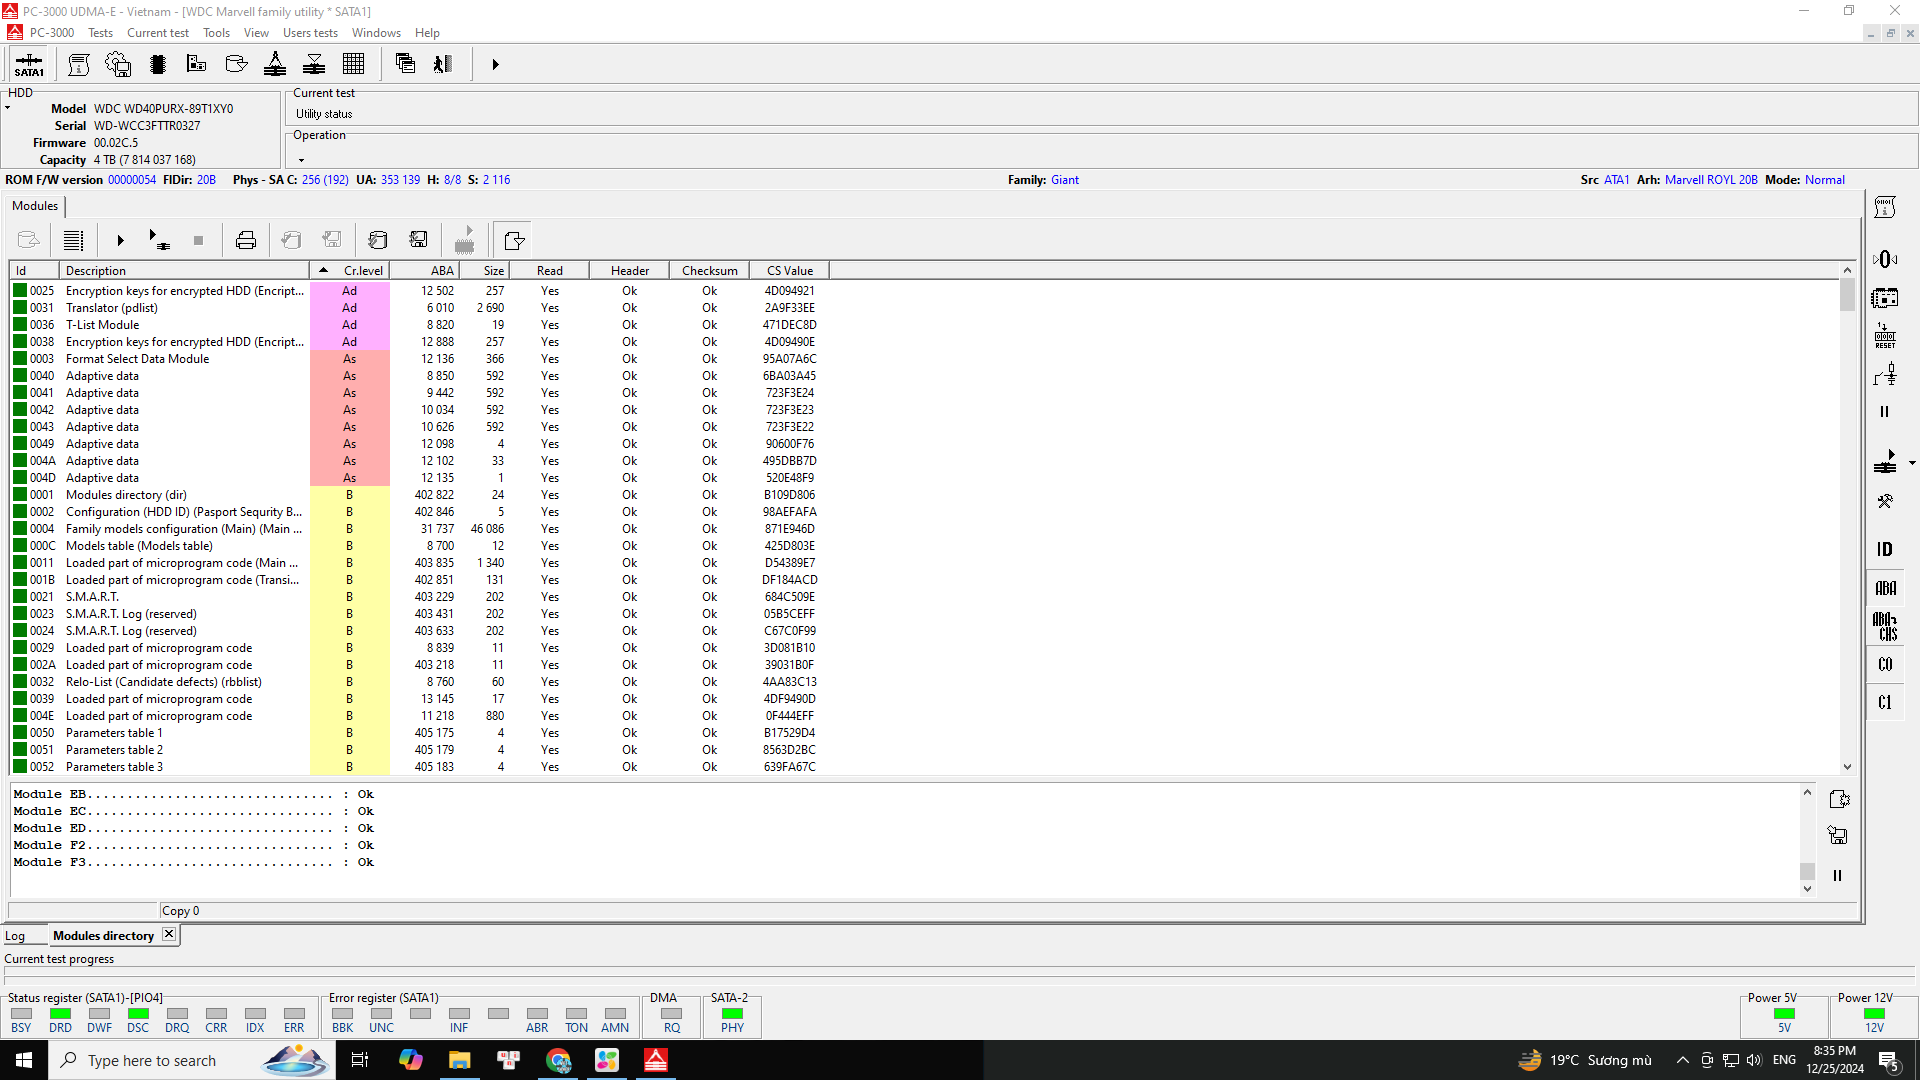This screenshot has width=1920, height=1080.
Task: Sort by the Checksum column header
Action: 710,271
